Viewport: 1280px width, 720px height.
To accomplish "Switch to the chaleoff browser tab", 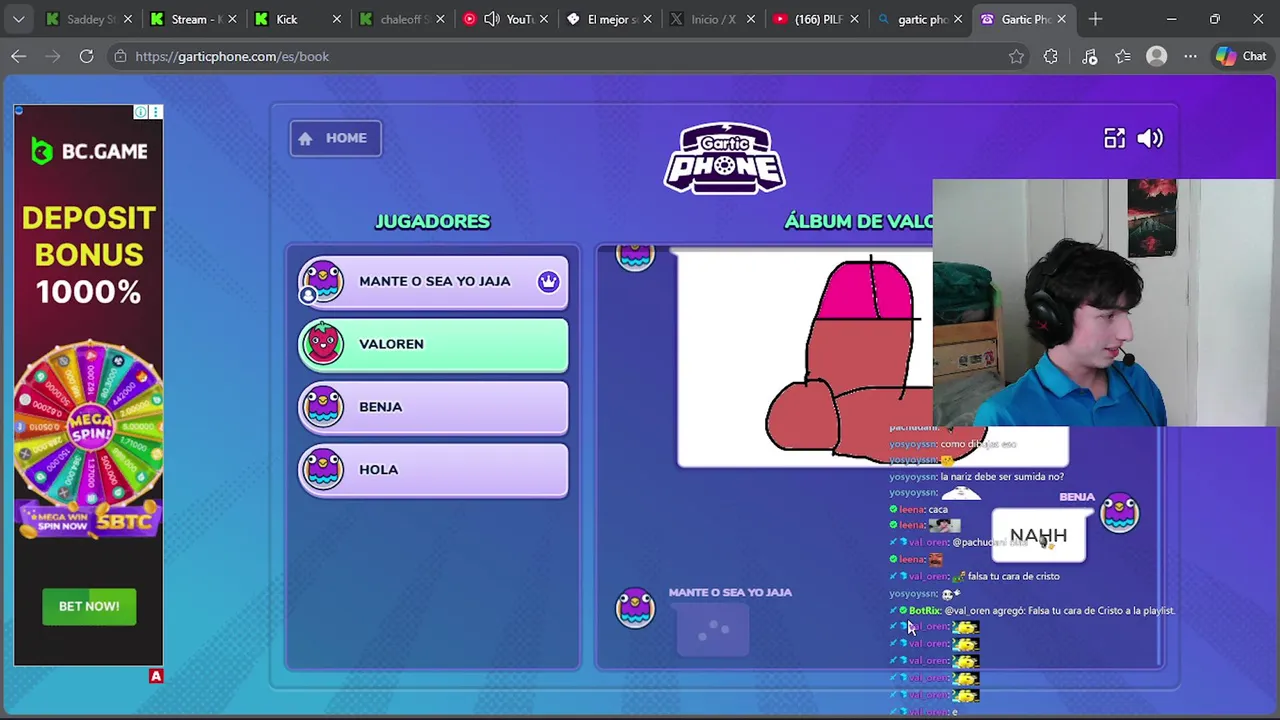I will click(x=400, y=19).
